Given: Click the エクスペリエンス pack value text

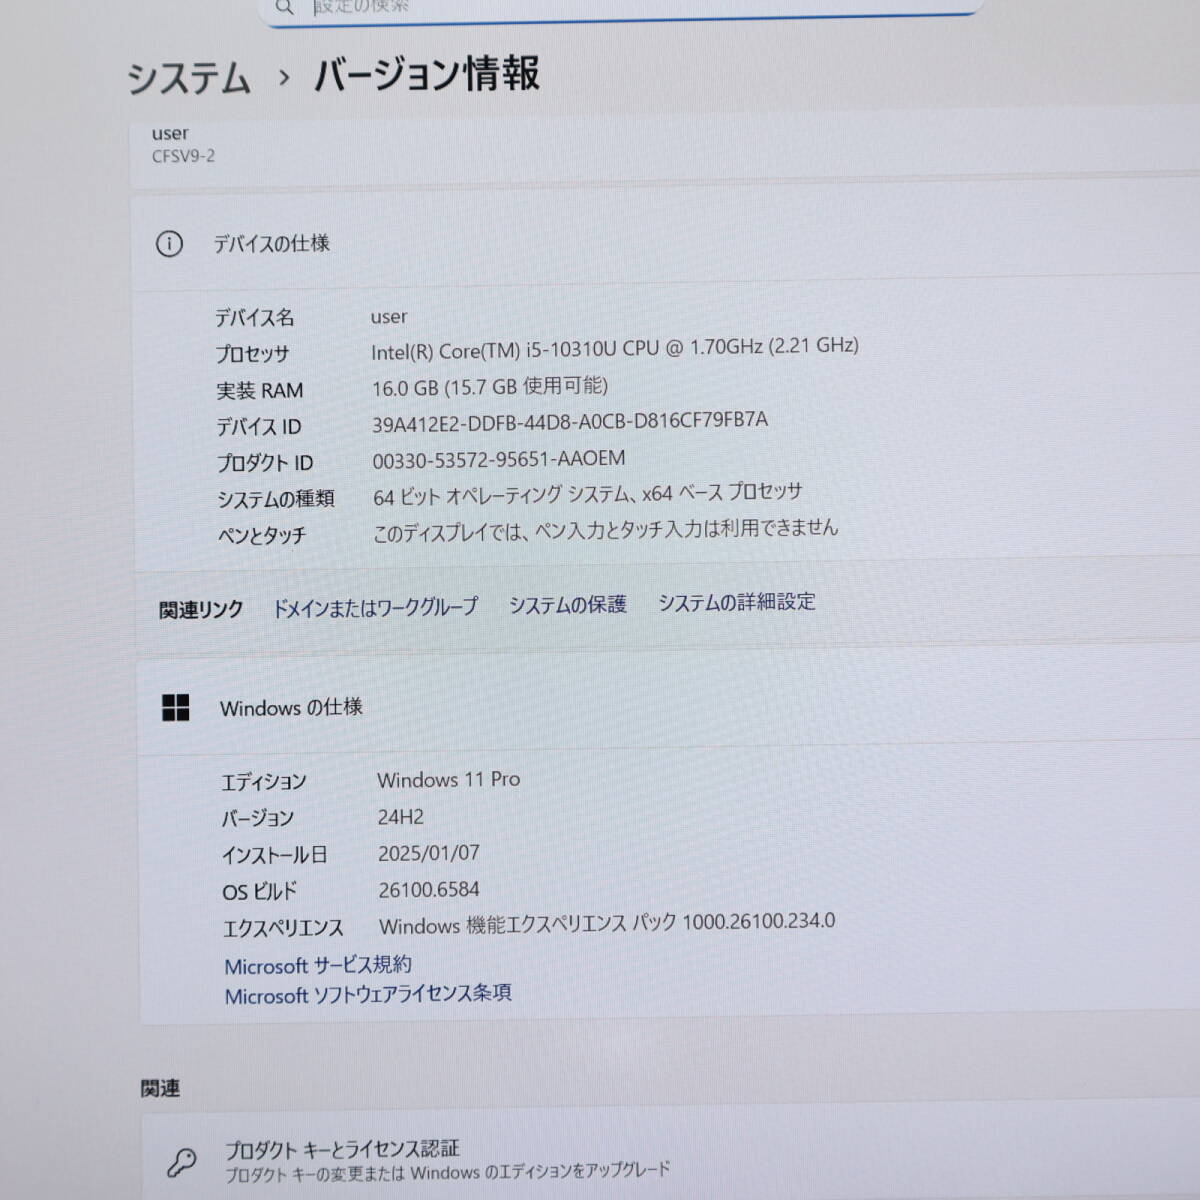Looking at the screenshot, I should [607, 924].
